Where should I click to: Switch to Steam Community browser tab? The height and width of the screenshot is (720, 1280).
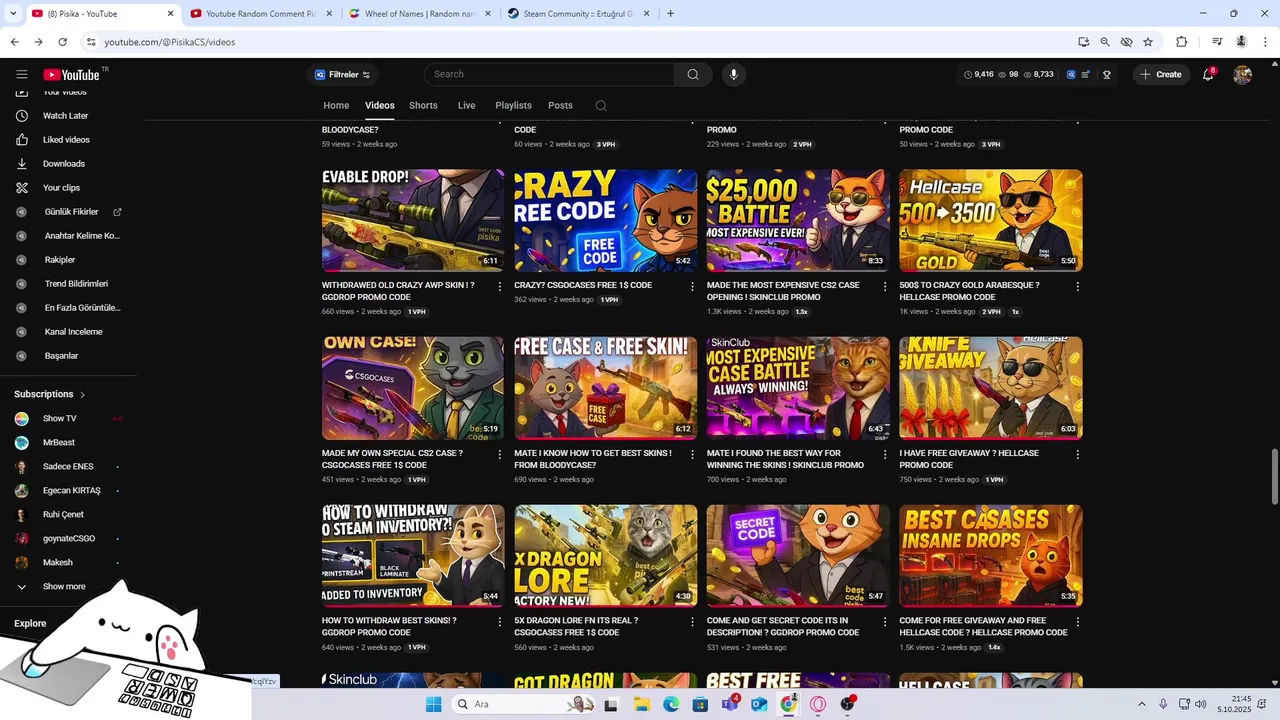tap(577, 14)
